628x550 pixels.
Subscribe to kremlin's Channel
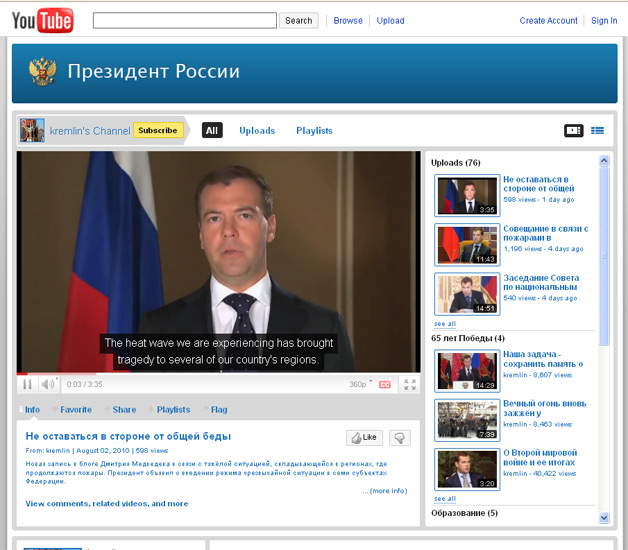[x=158, y=130]
